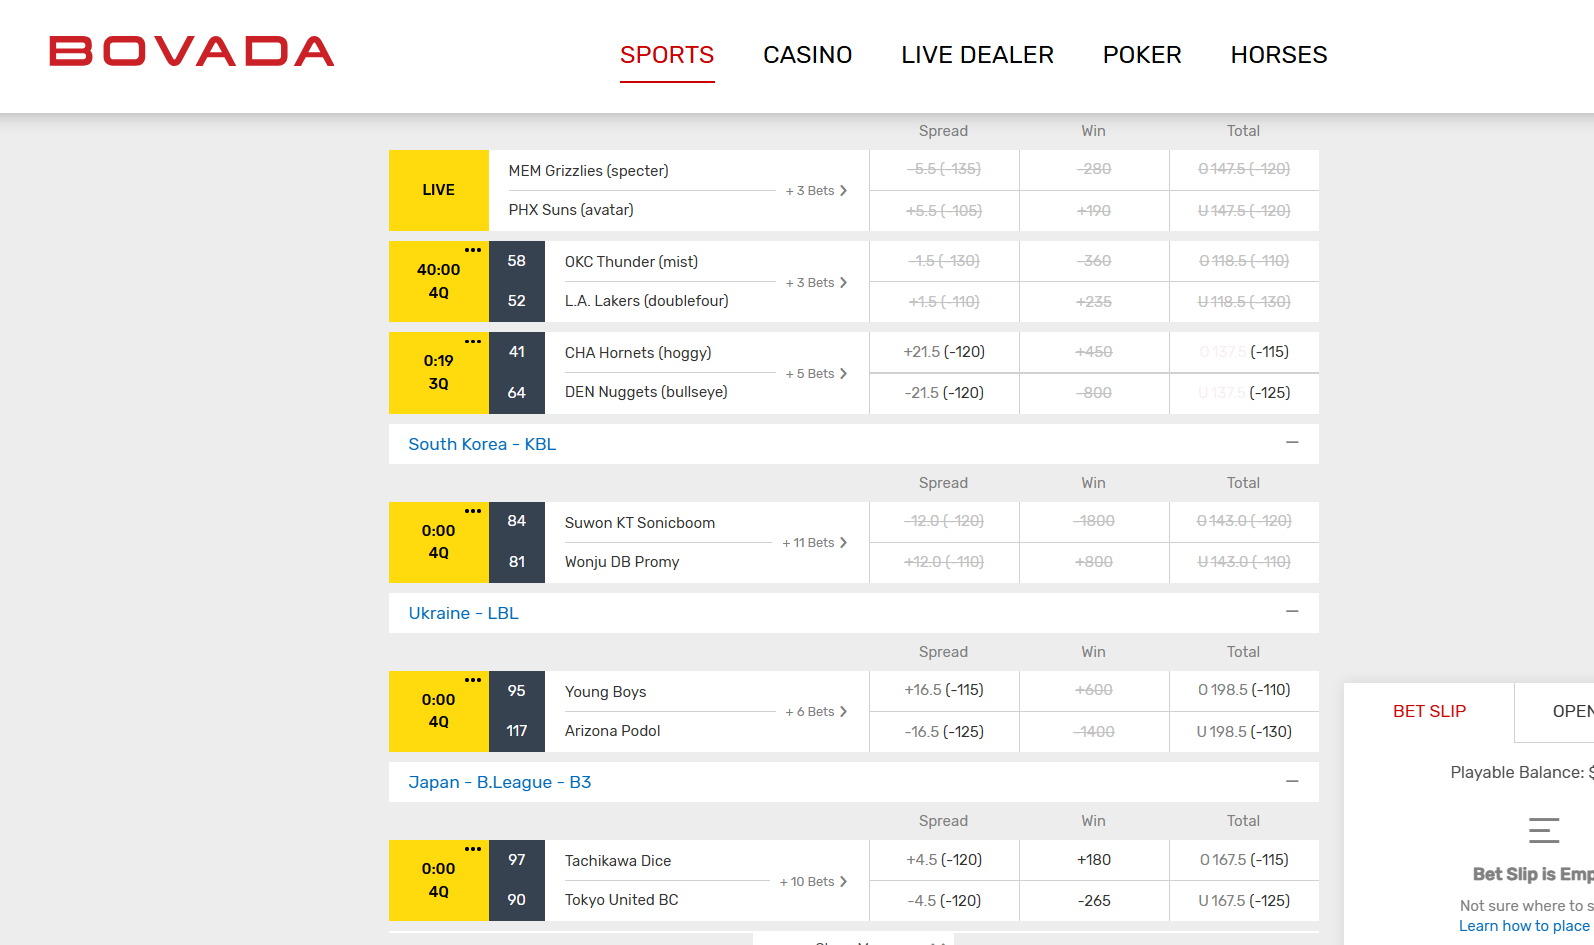Select Tachikawa Dice +180 win odds
This screenshot has height=945, width=1594.
click(x=1094, y=860)
